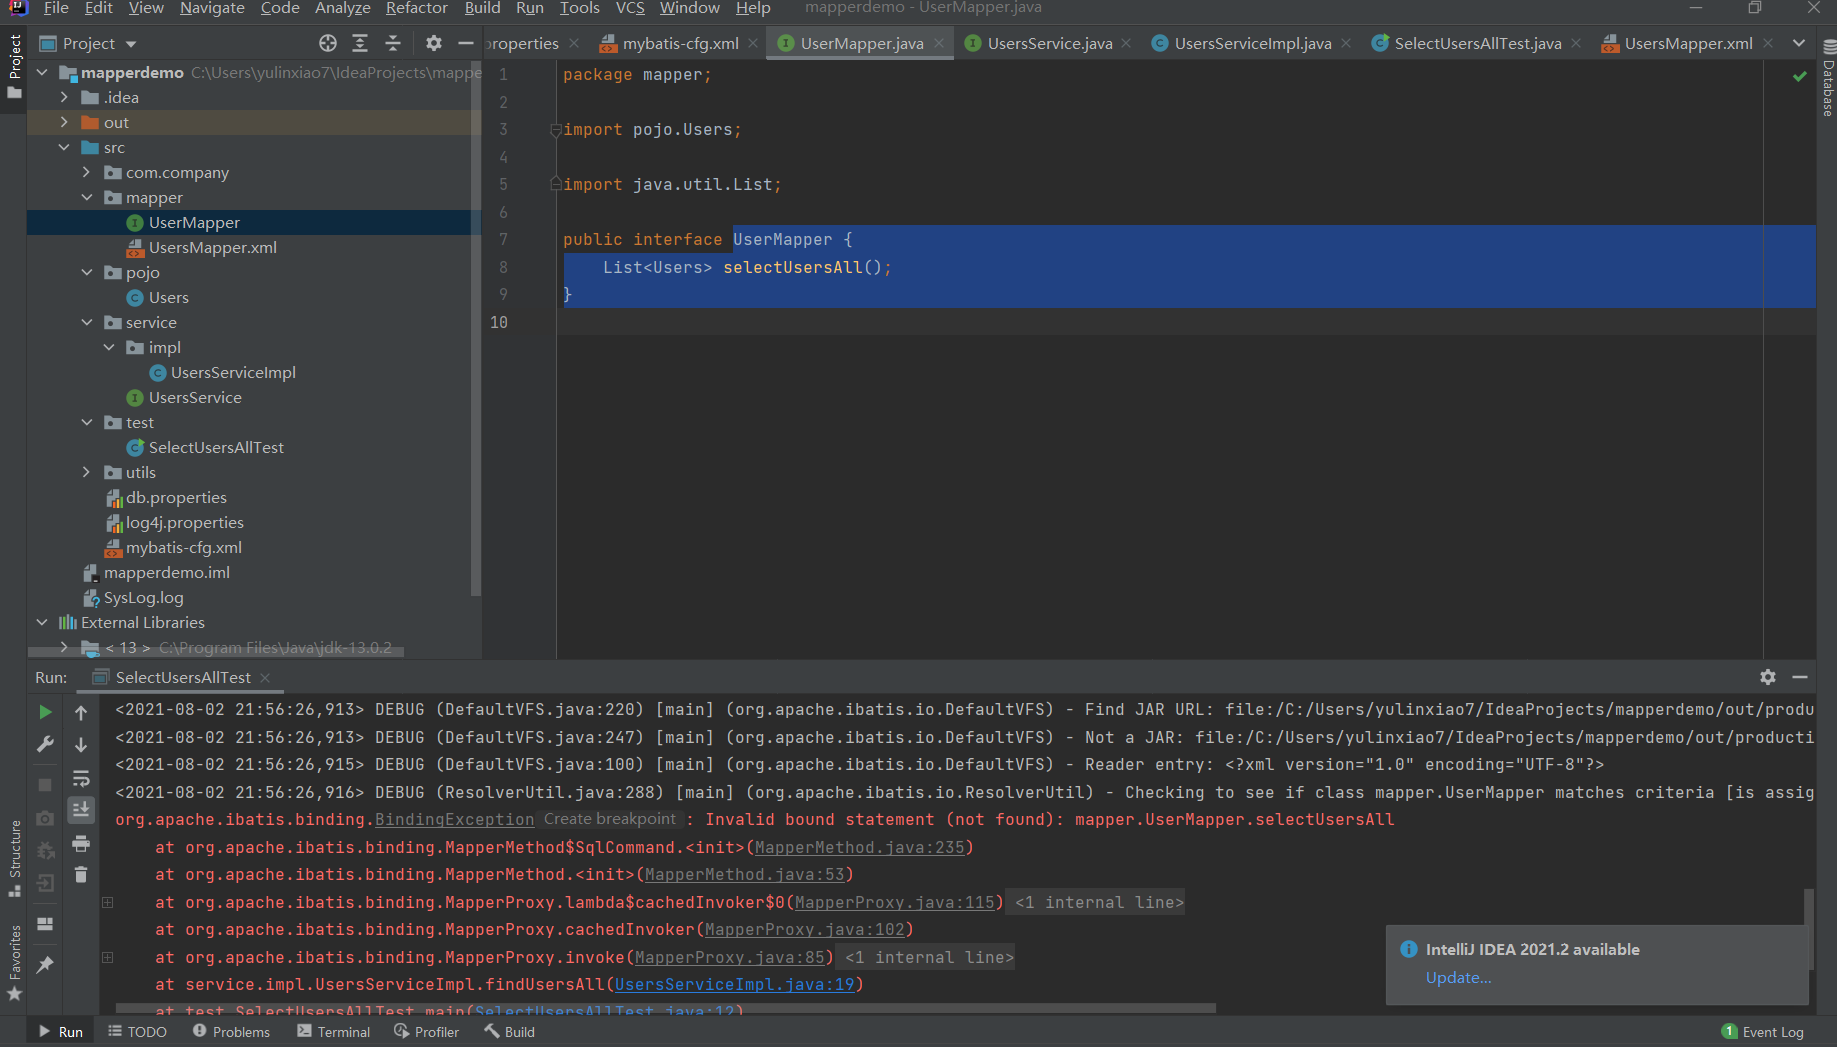The width and height of the screenshot is (1837, 1047).
Task: Expand the out folder
Action: click(64, 122)
